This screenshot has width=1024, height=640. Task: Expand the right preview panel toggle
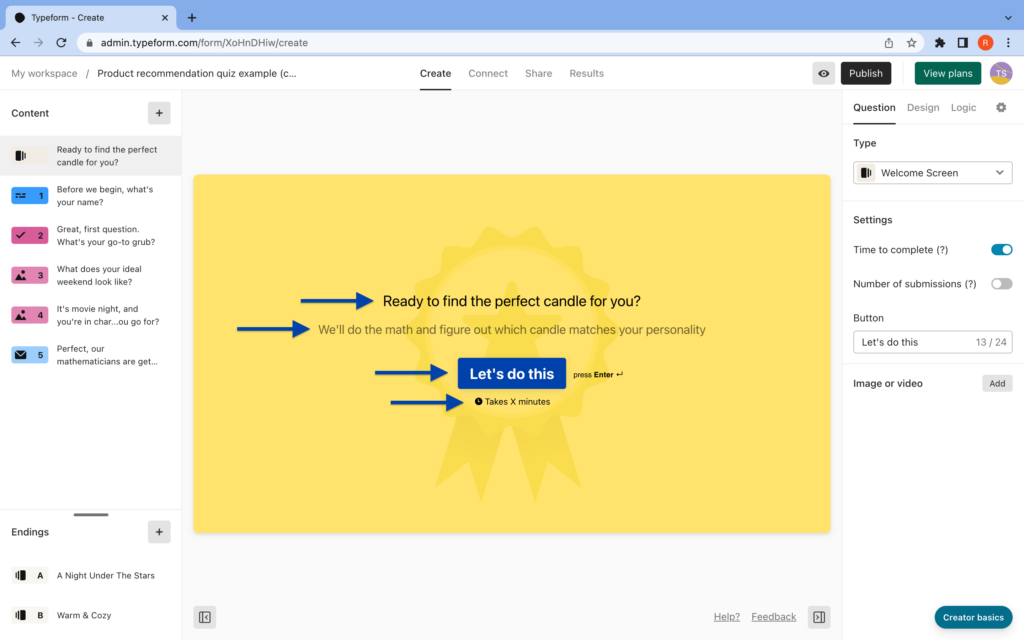818,617
